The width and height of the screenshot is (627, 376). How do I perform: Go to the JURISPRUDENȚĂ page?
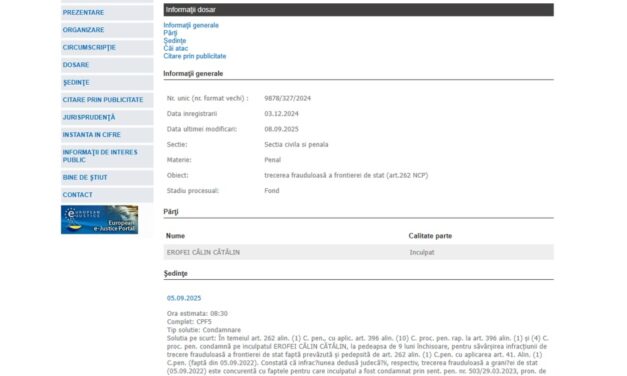pyautogui.click(x=107, y=117)
